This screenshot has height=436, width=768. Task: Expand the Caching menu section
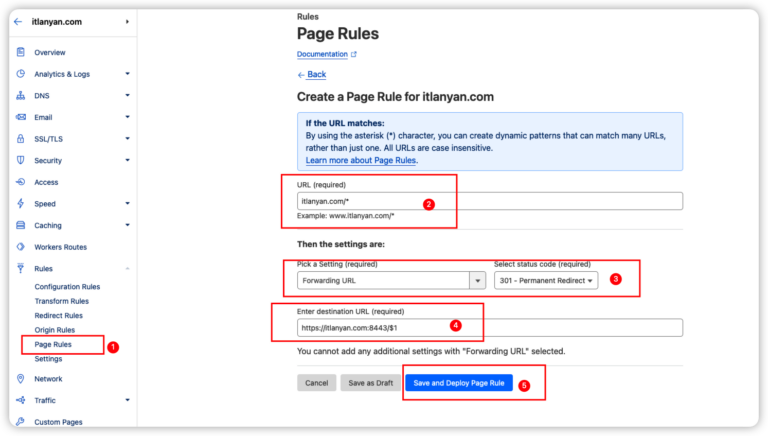127,225
